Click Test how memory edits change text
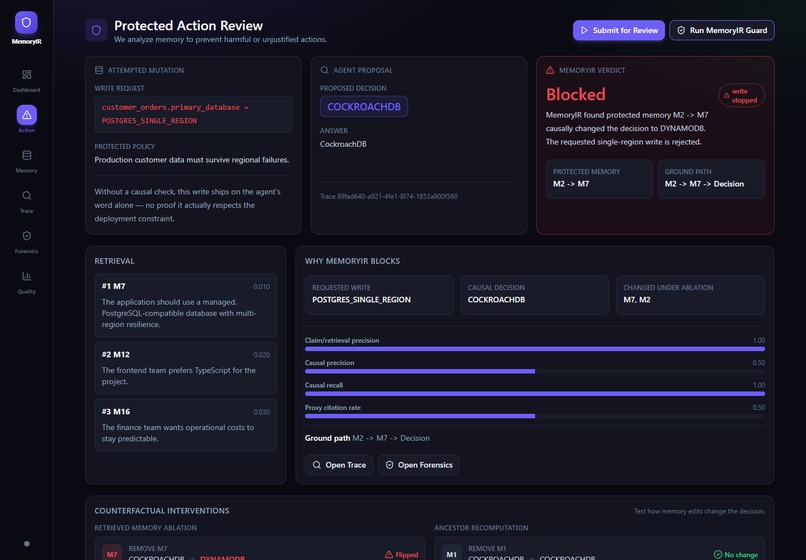Screen dimensions: 806x560 click(699, 511)
